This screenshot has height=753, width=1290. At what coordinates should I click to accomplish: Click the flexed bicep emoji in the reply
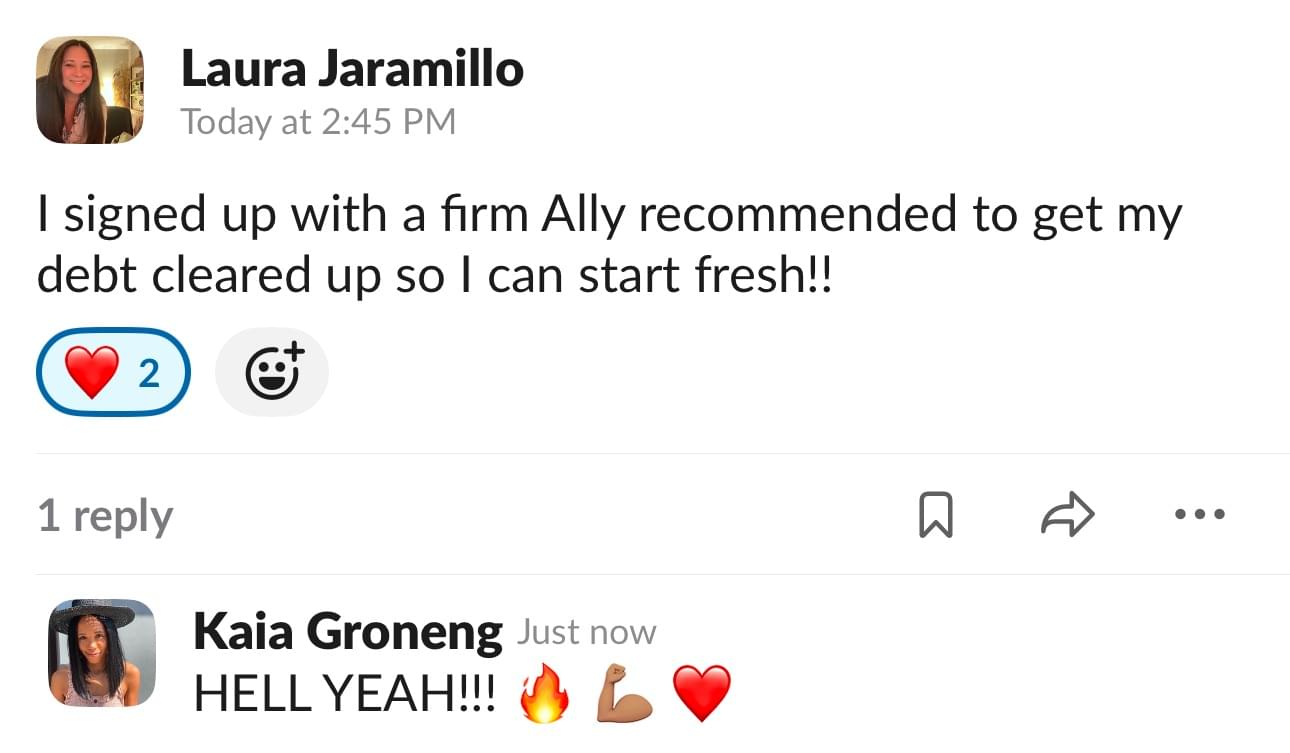(x=624, y=693)
